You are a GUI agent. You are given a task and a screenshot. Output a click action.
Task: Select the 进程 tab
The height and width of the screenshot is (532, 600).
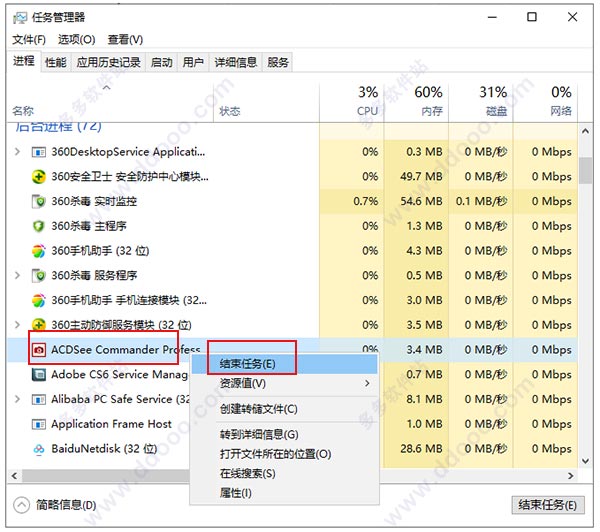click(24, 61)
